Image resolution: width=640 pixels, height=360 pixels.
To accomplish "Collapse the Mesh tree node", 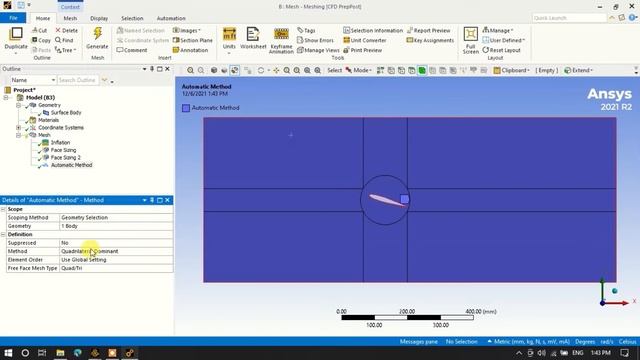I will (x=18, y=135).
